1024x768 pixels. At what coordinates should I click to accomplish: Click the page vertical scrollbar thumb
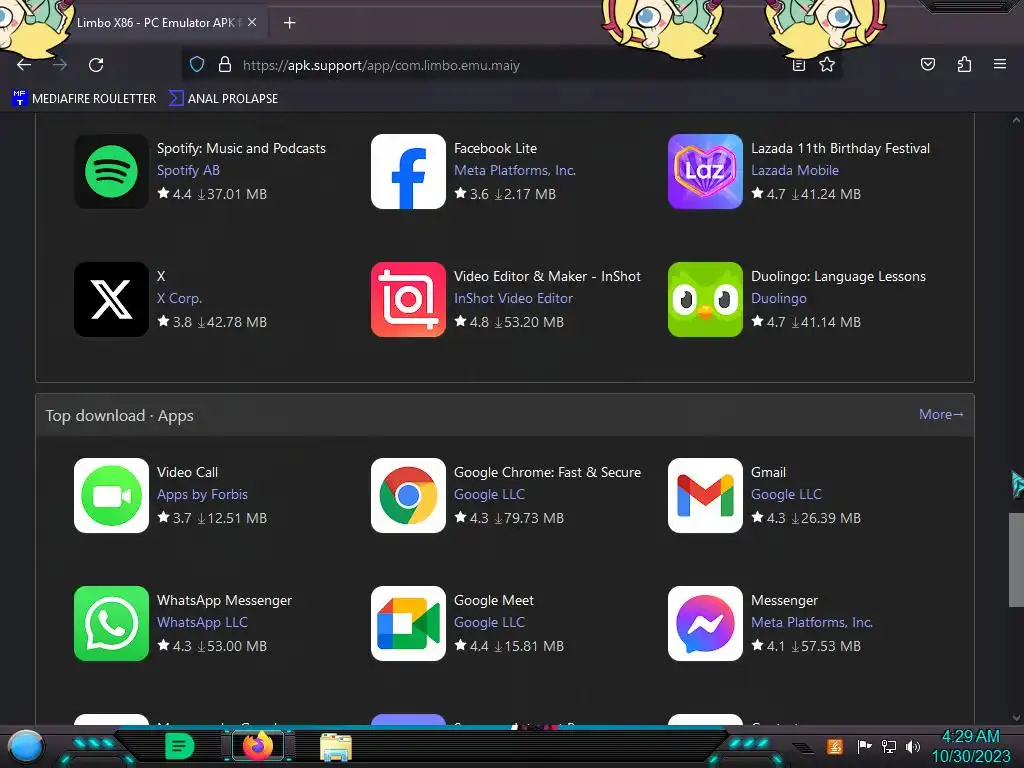(1016, 560)
